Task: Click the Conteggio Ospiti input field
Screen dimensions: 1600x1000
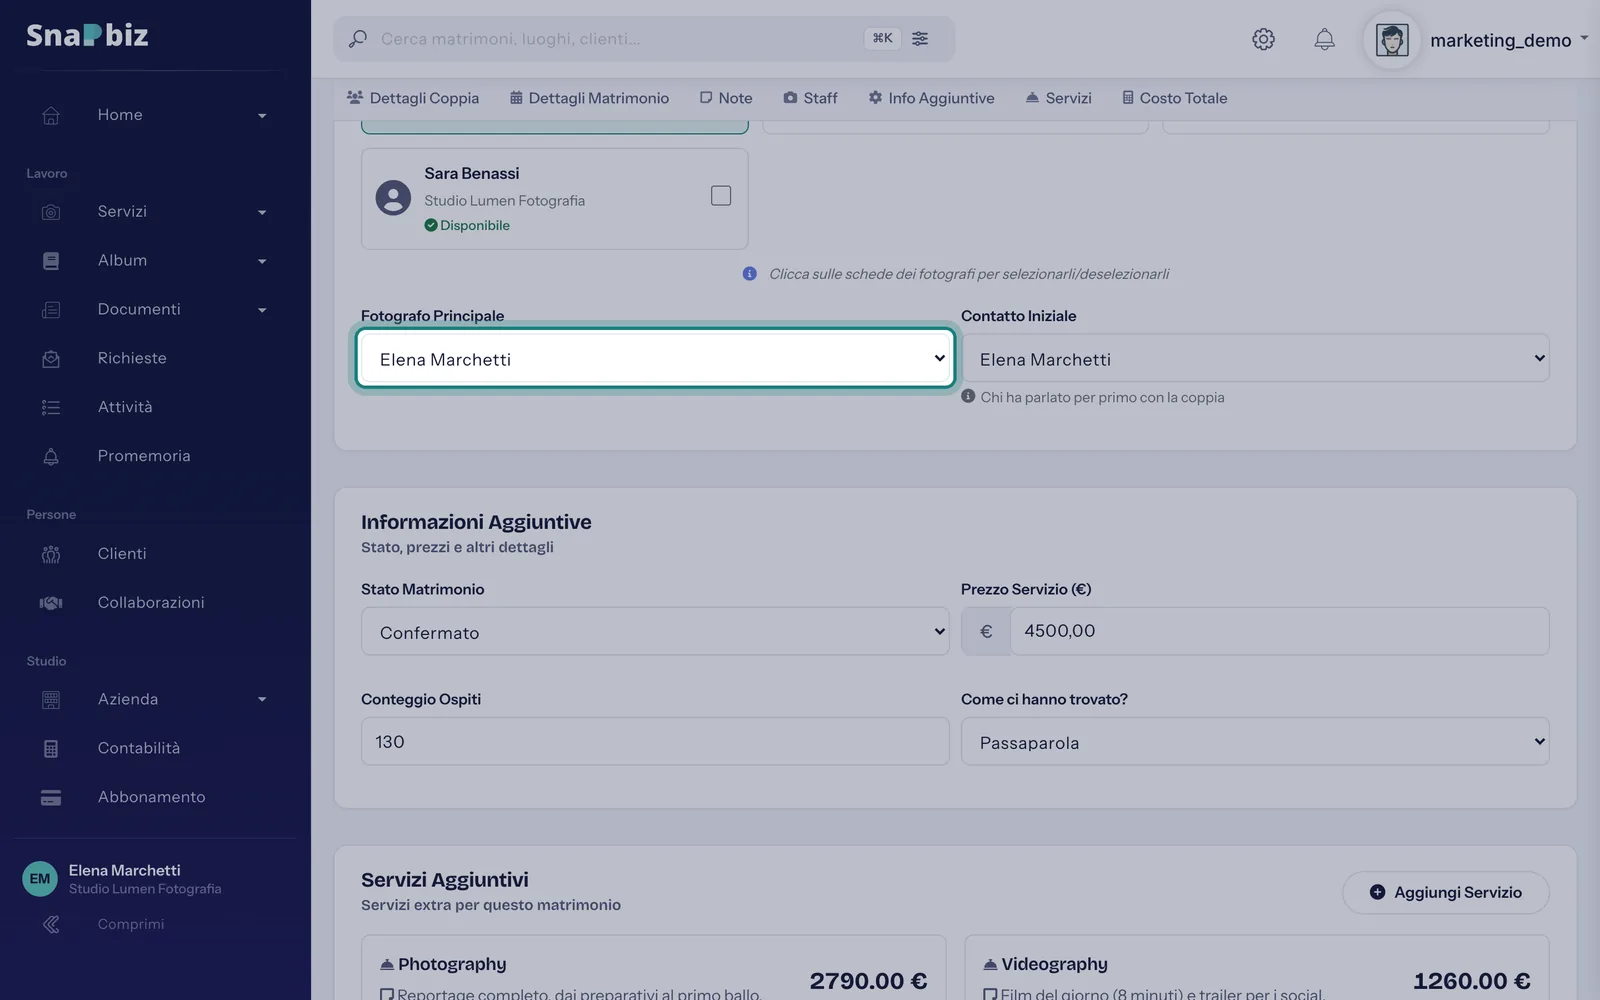Action: tap(655, 741)
